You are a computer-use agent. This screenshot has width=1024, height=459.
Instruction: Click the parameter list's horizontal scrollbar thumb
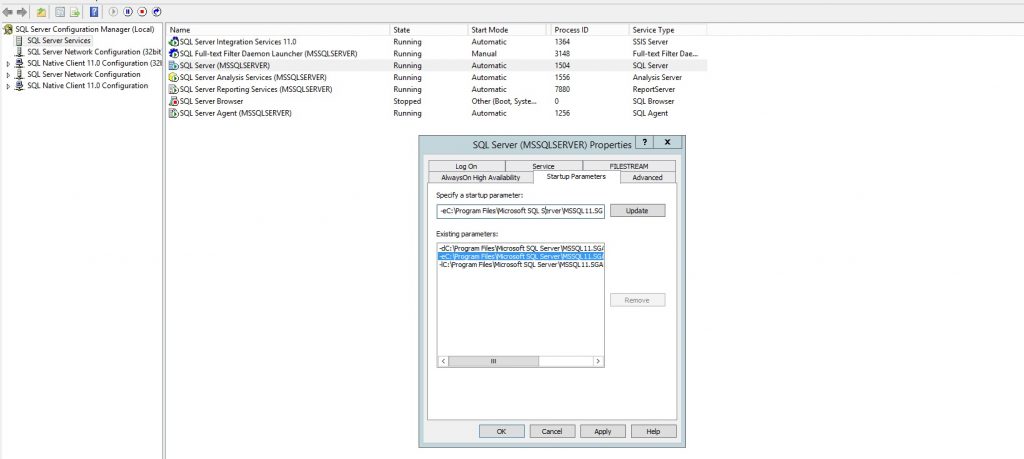pyautogui.click(x=494, y=361)
